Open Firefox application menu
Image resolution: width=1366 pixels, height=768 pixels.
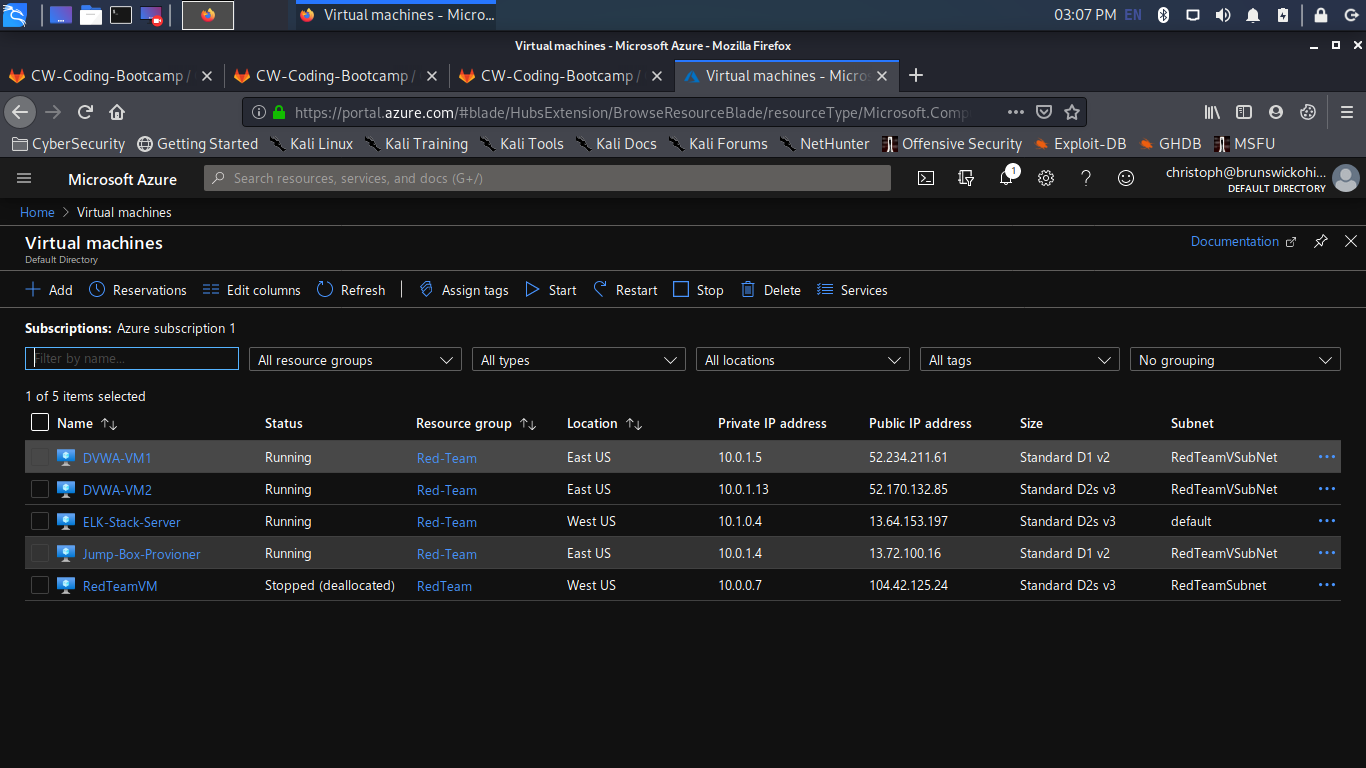point(1348,111)
